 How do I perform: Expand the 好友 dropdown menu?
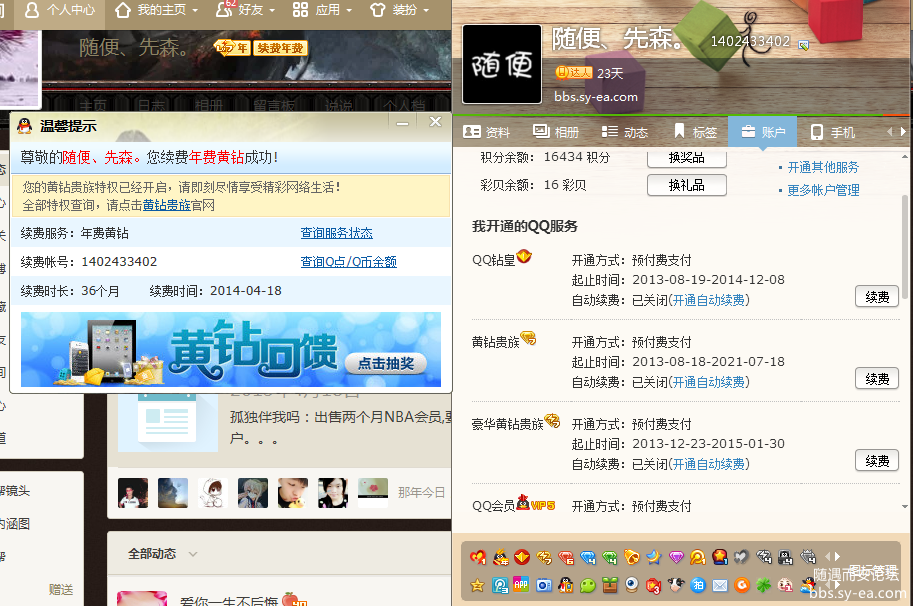pyautogui.click(x=273, y=10)
